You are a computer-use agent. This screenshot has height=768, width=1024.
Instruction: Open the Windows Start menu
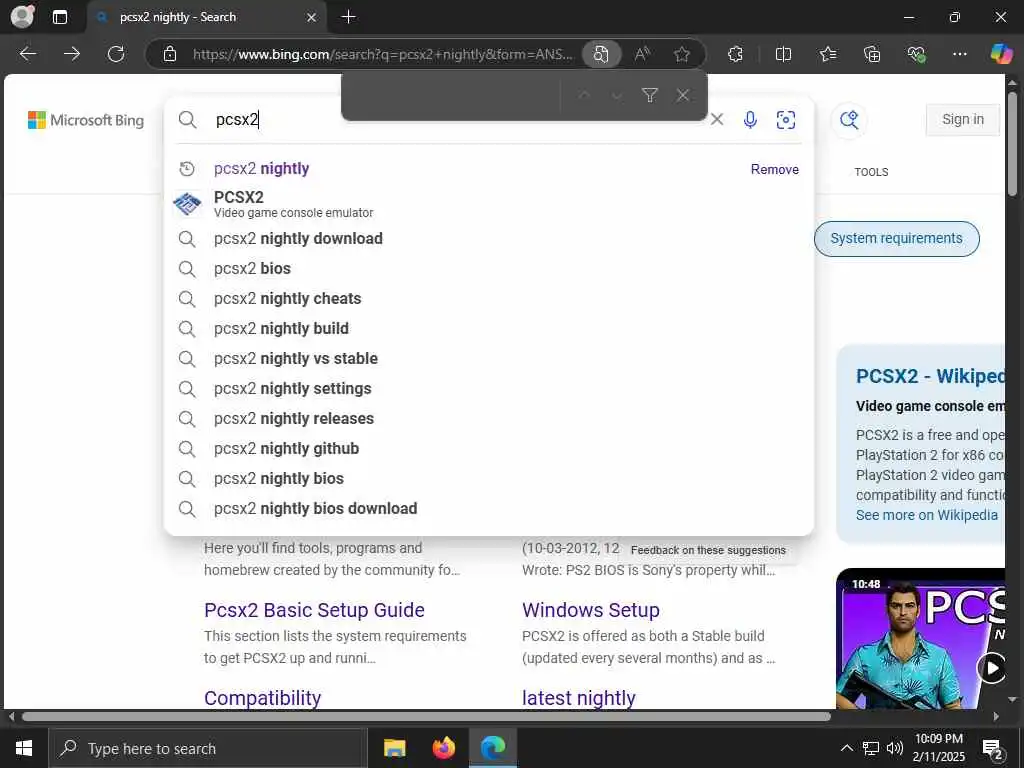tap(24, 748)
